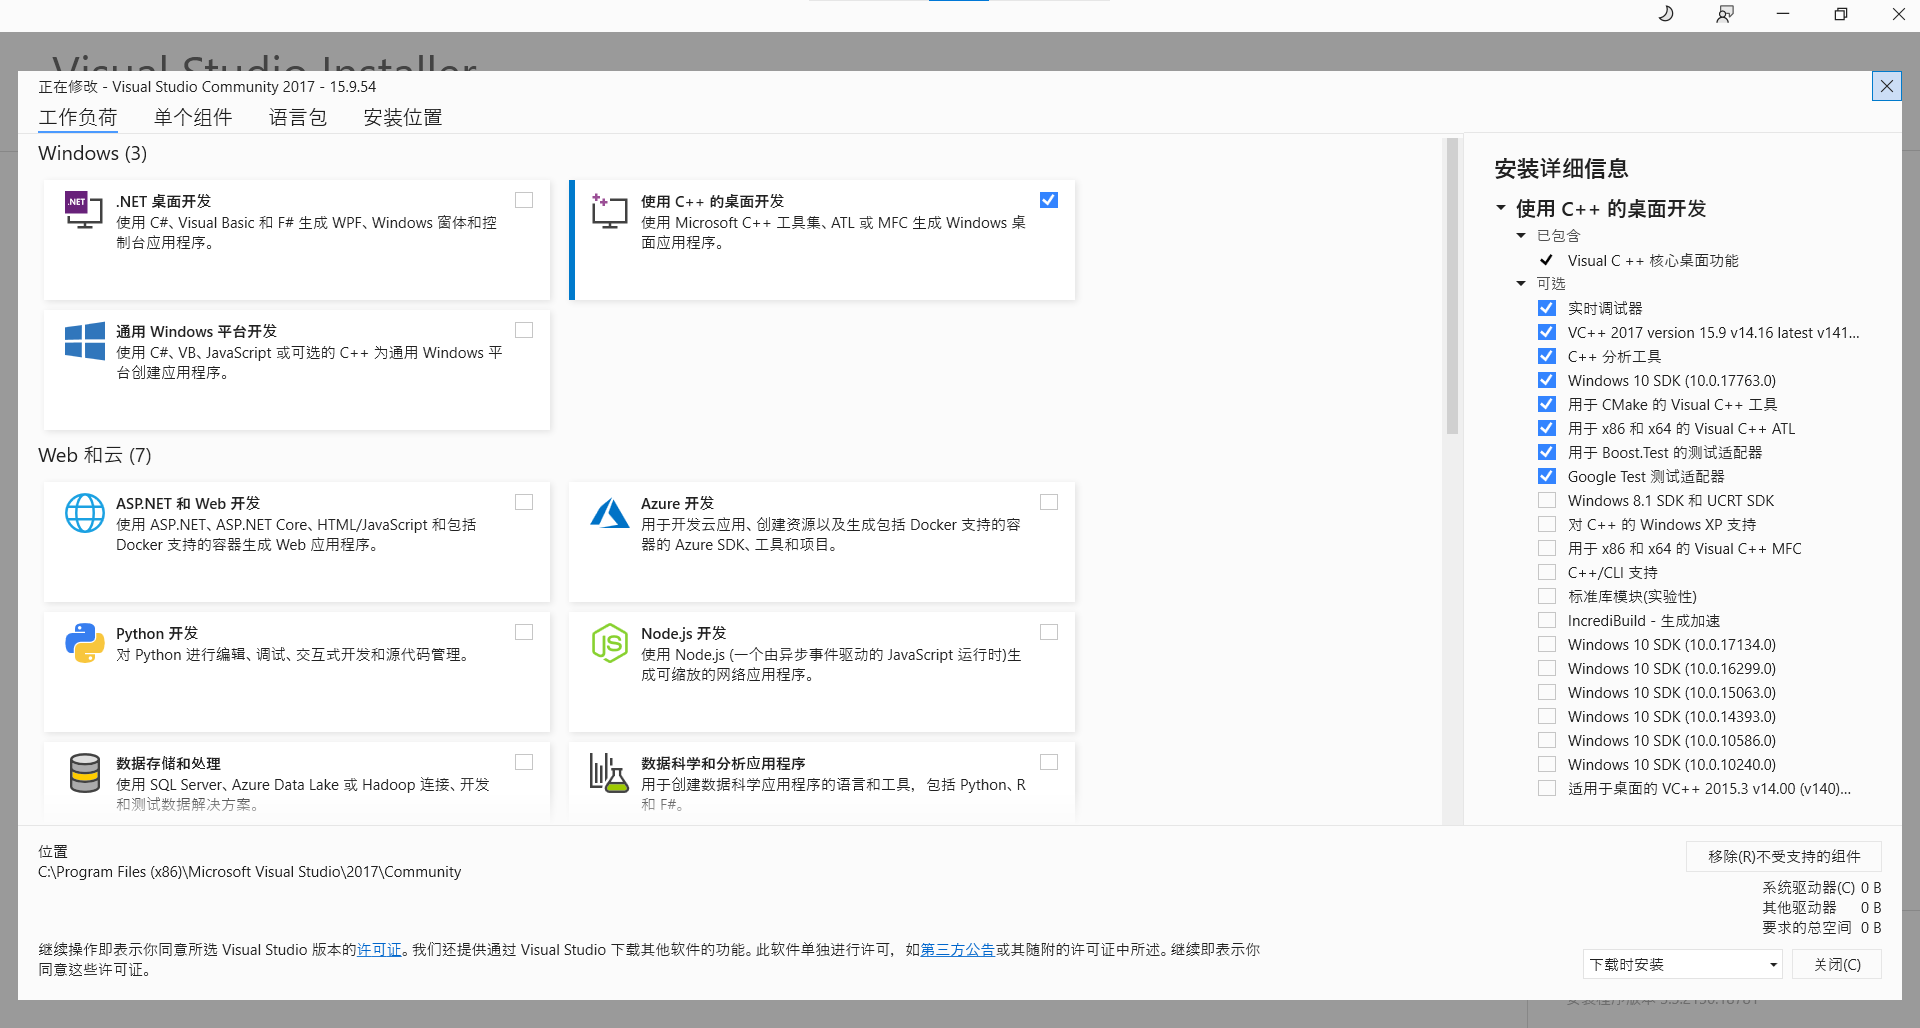Click the ASP.NET globe icon
Screen dimensions: 1920x1028
point(84,513)
